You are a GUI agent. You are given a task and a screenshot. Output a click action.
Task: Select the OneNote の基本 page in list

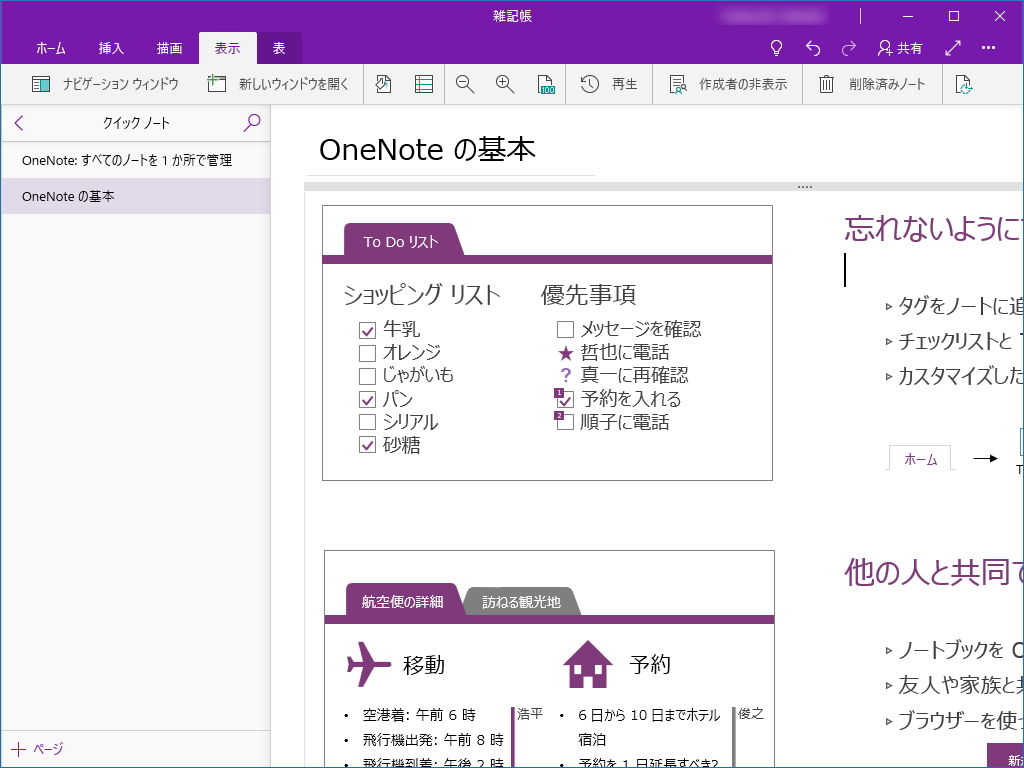pyautogui.click(x=136, y=196)
